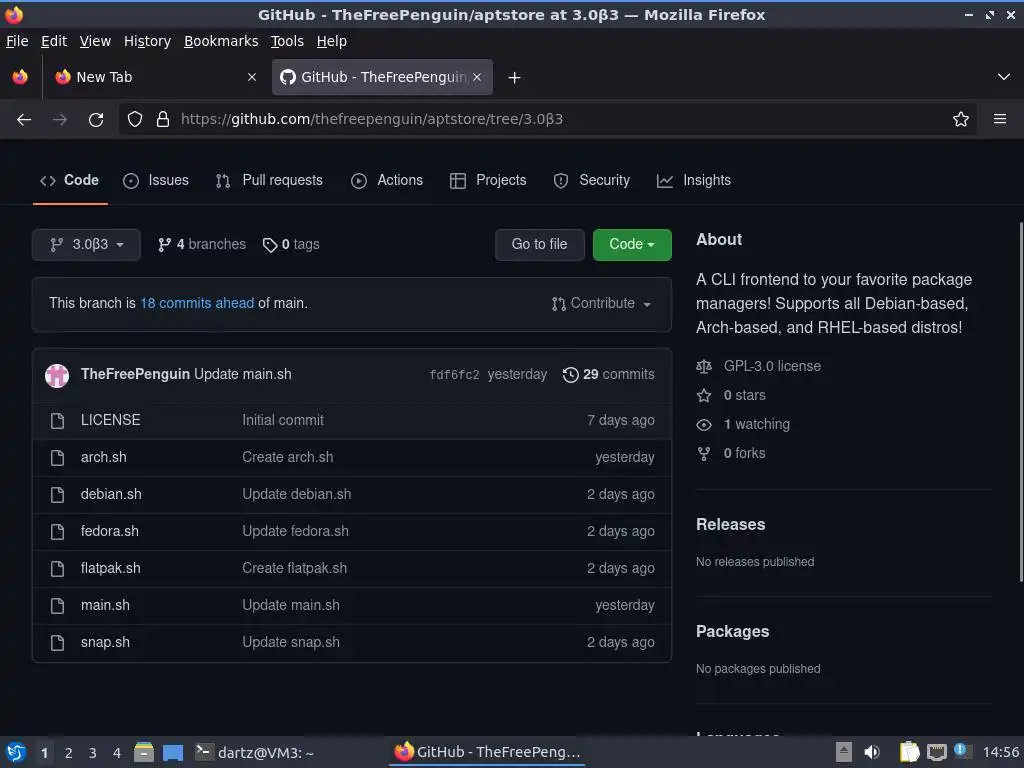Open the 18 commits ahead link
This screenshot has height=768, width=1024.
pos(197,303)
